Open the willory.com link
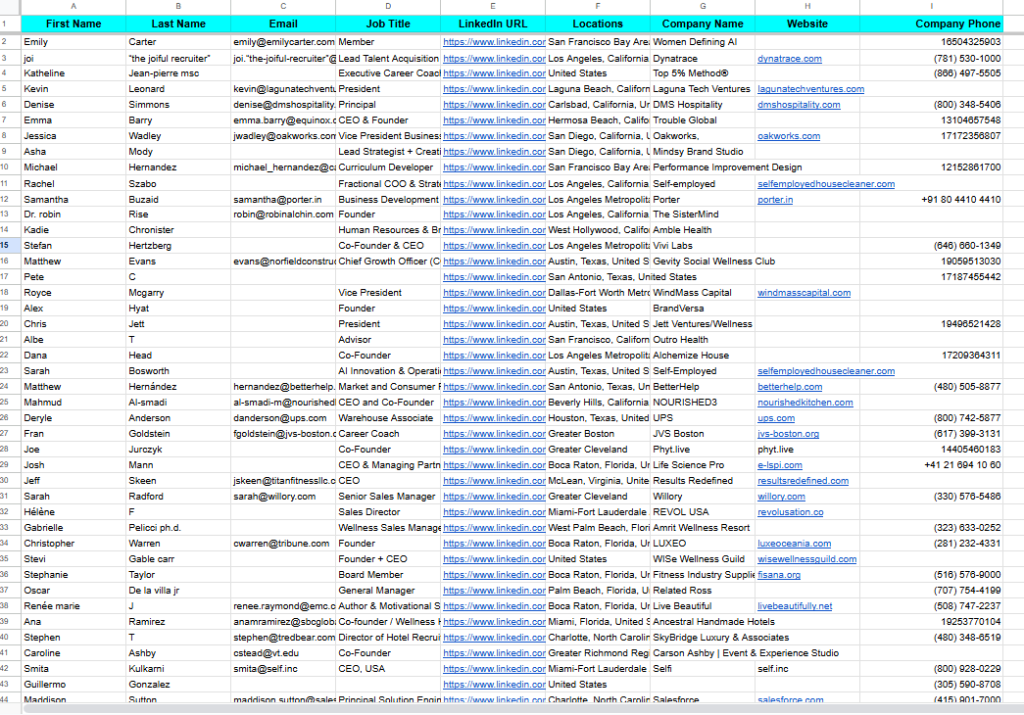The height and width of the screenshot is (715, 1024). (x=781, y=496)
